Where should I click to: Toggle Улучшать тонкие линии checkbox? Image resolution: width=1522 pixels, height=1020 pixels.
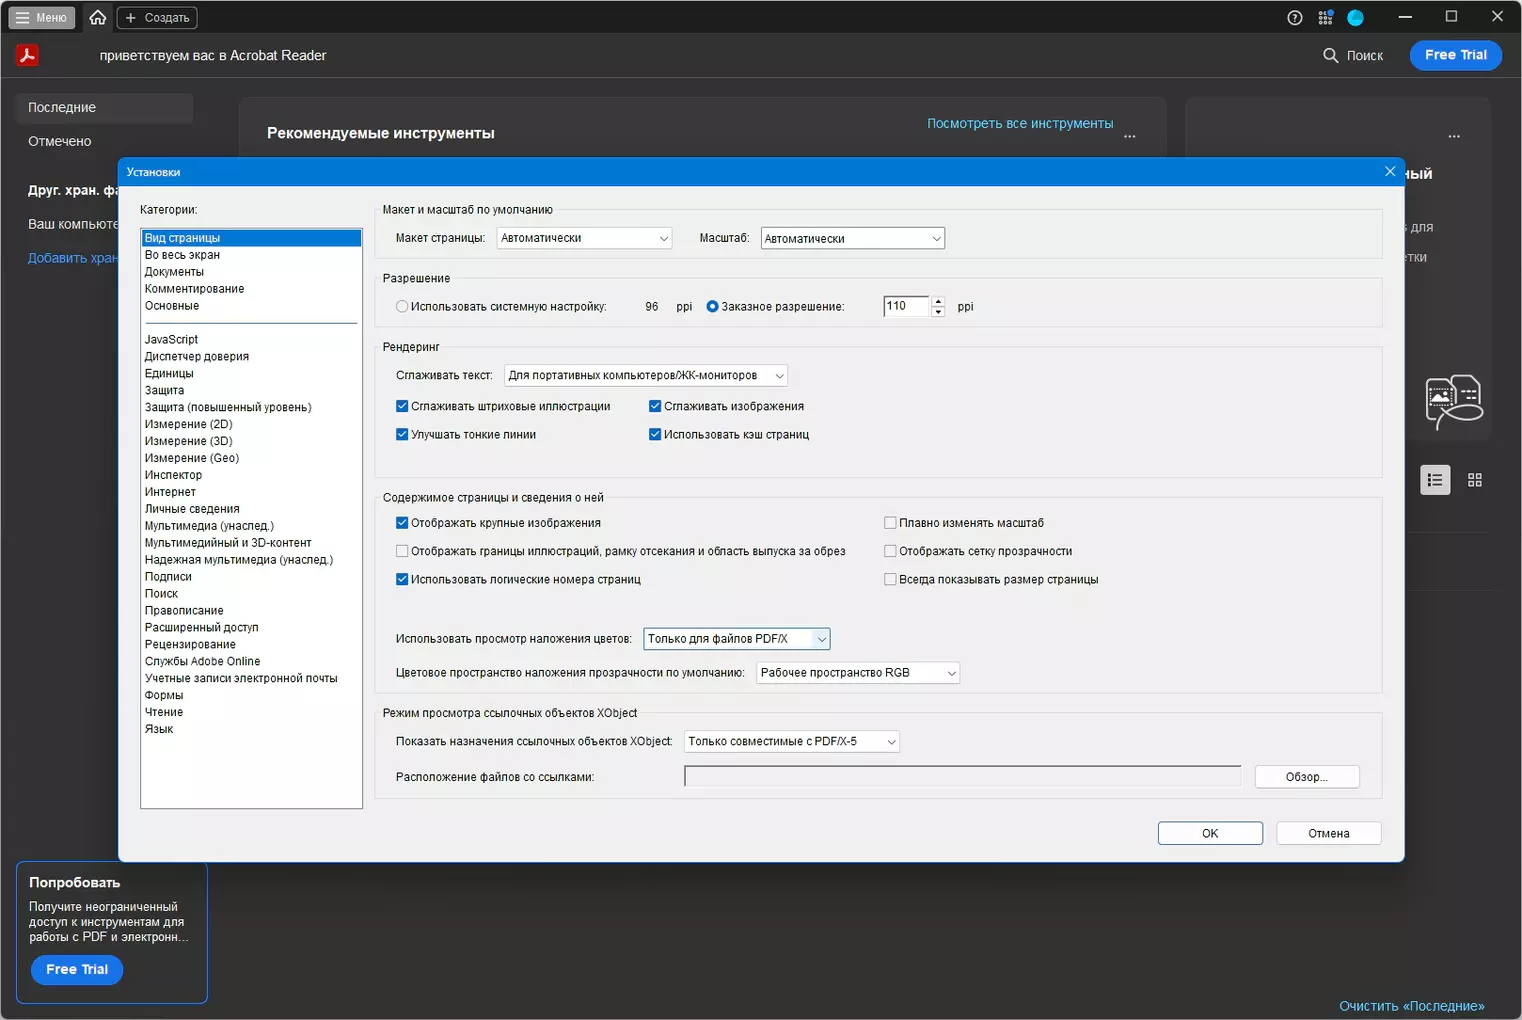point(402,434)
